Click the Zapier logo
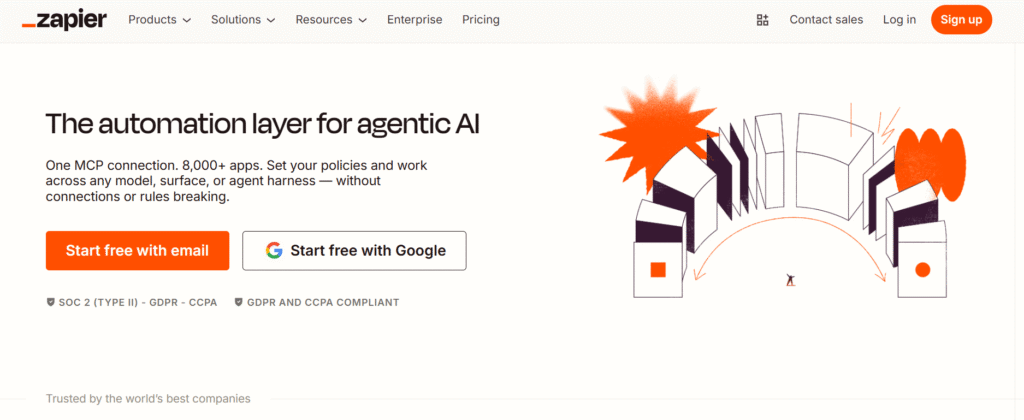The image size is (1024, 420). pos(64,20)
